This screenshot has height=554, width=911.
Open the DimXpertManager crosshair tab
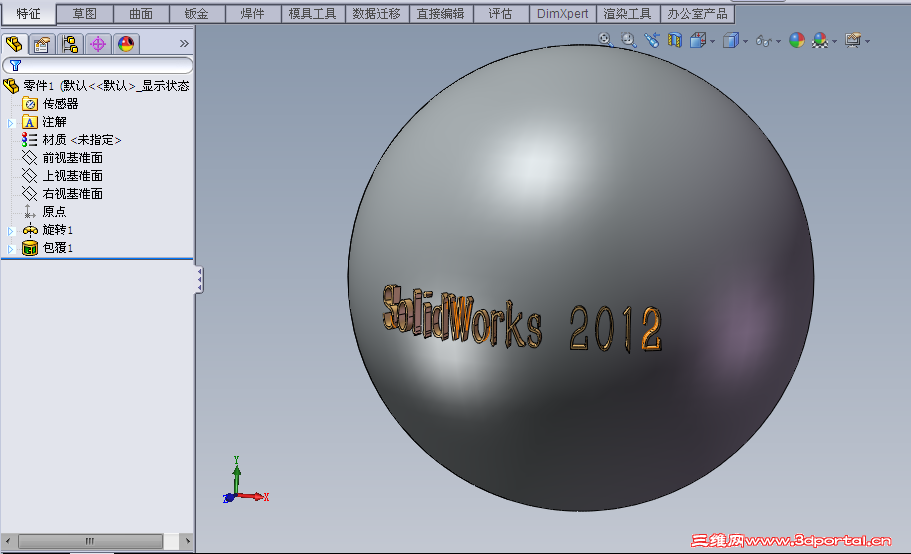click(98, 44)
